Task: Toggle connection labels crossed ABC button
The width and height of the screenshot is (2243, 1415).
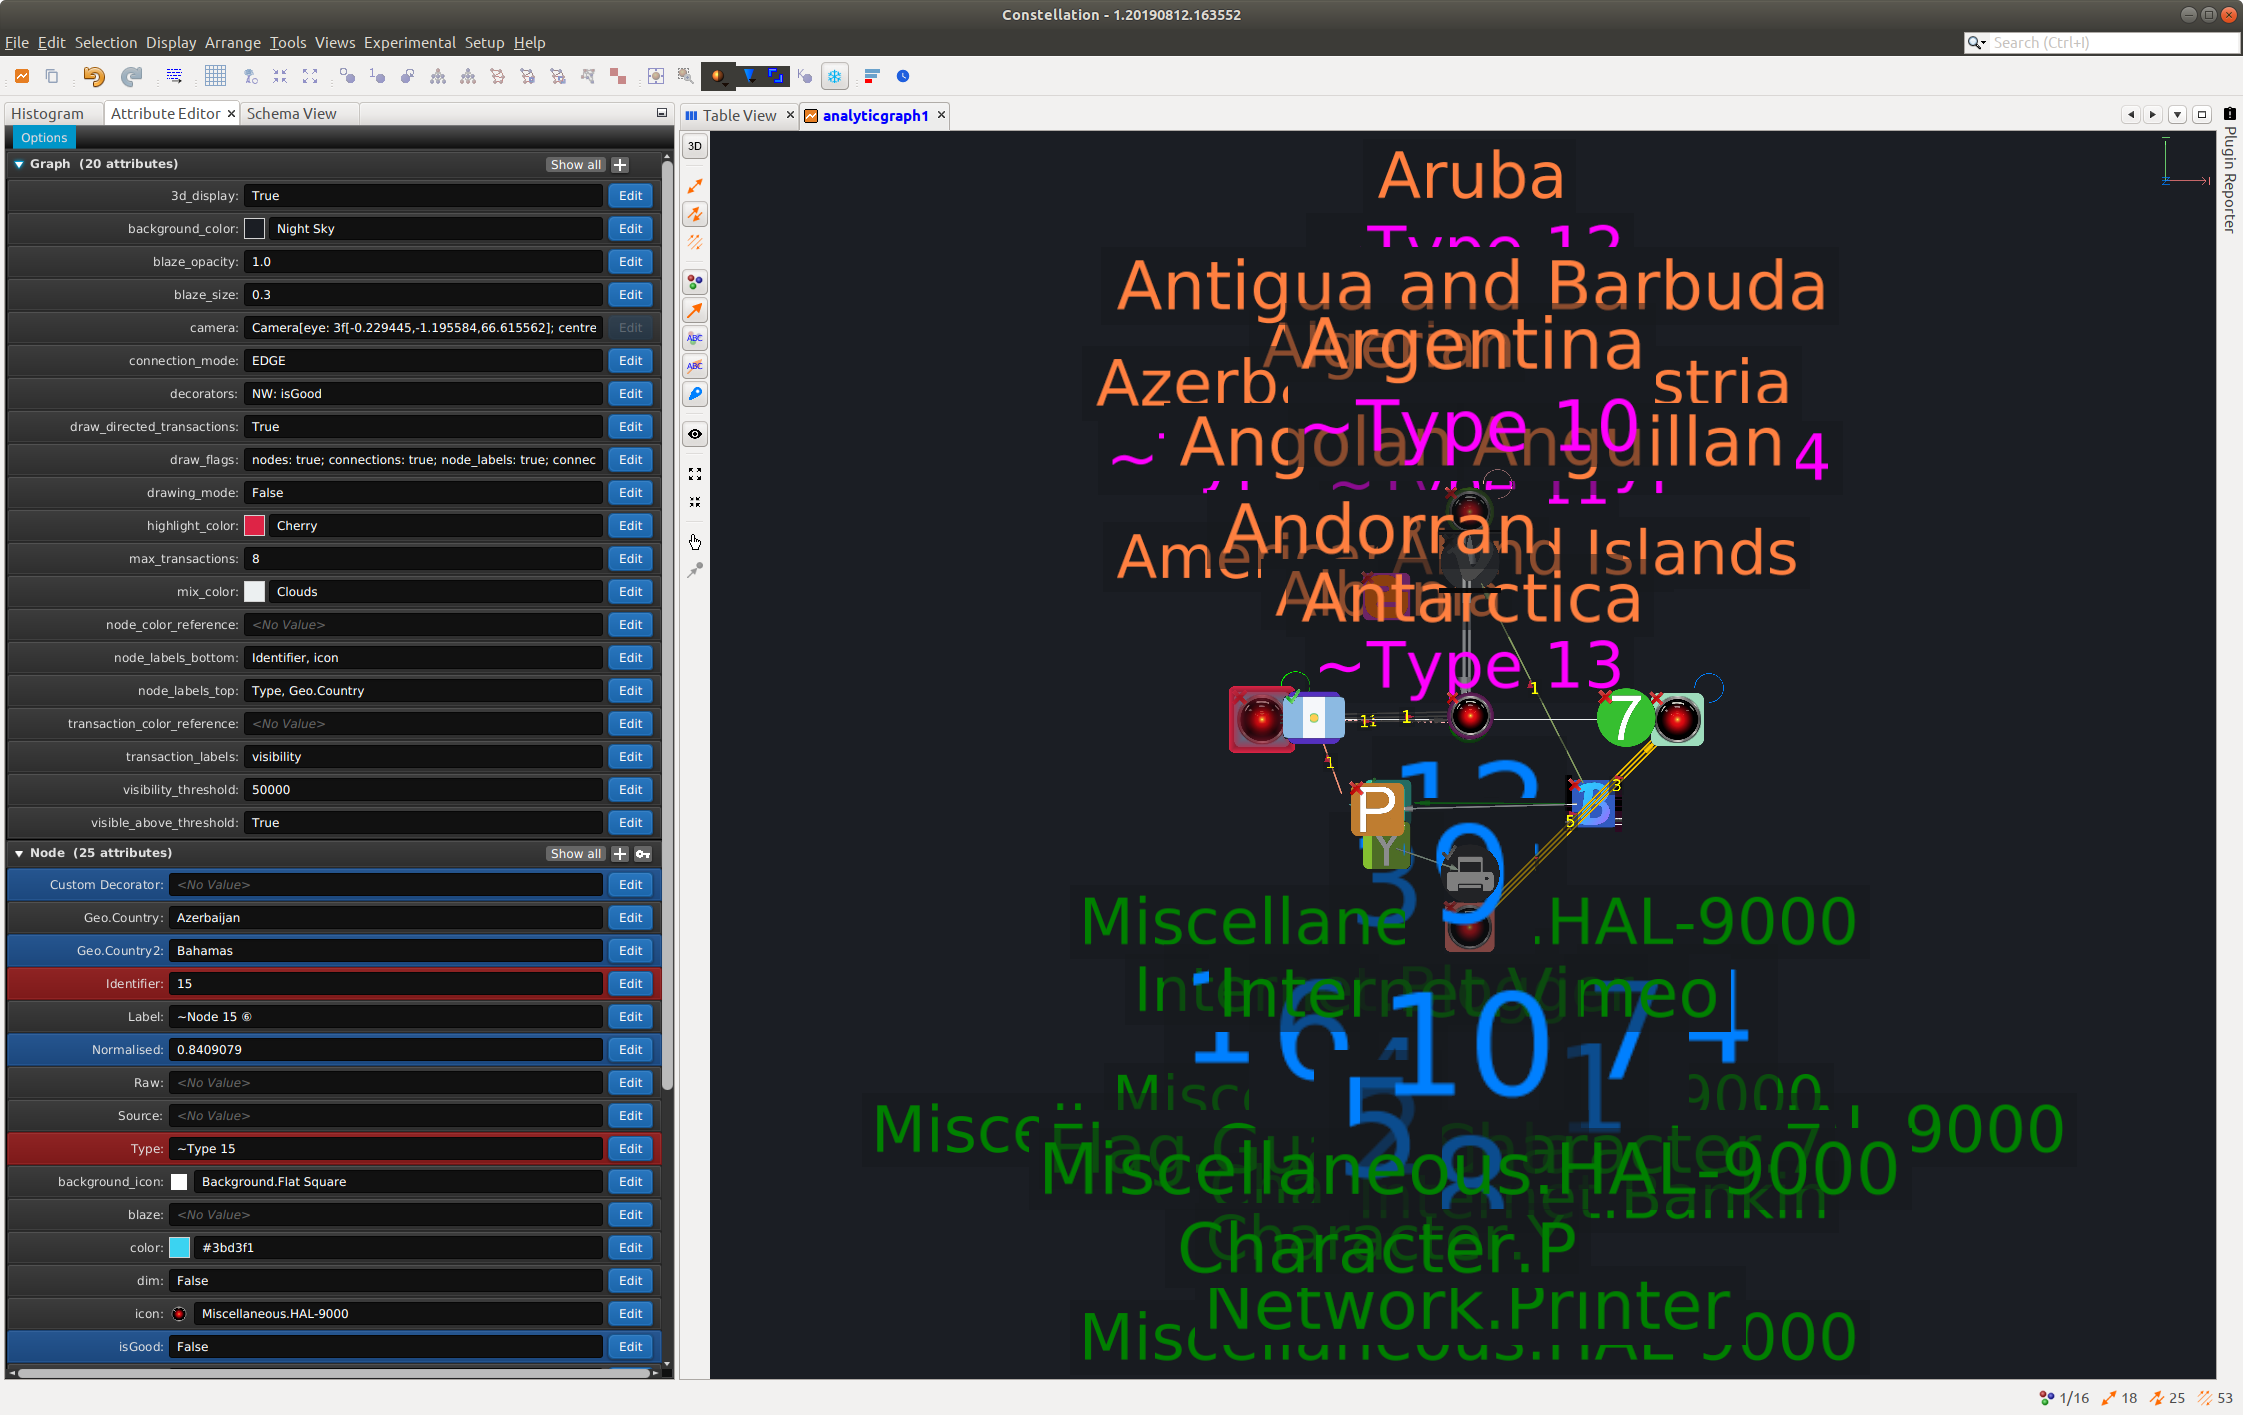Action: [x=694, y=366]
